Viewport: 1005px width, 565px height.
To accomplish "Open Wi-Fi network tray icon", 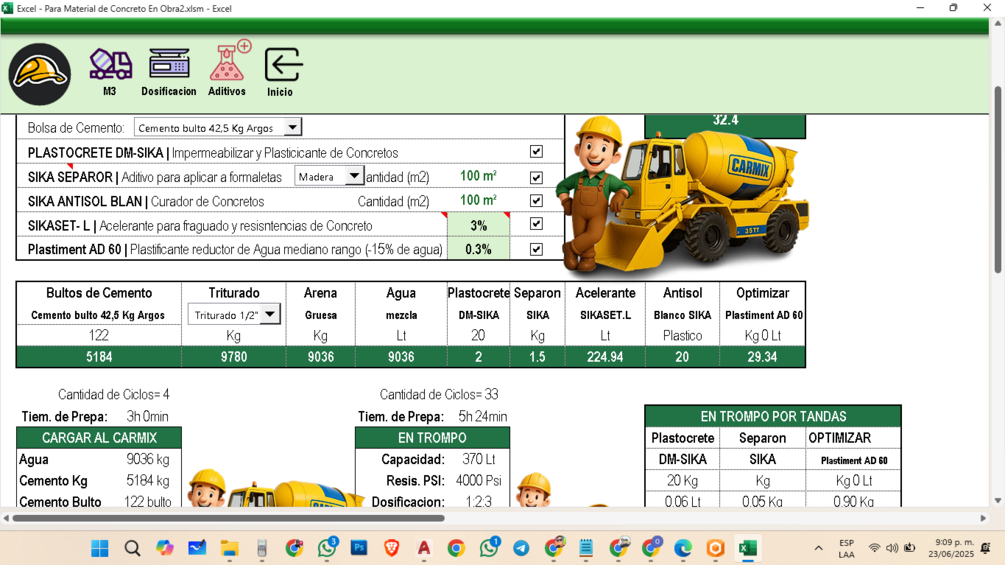I will click(874, 548).
